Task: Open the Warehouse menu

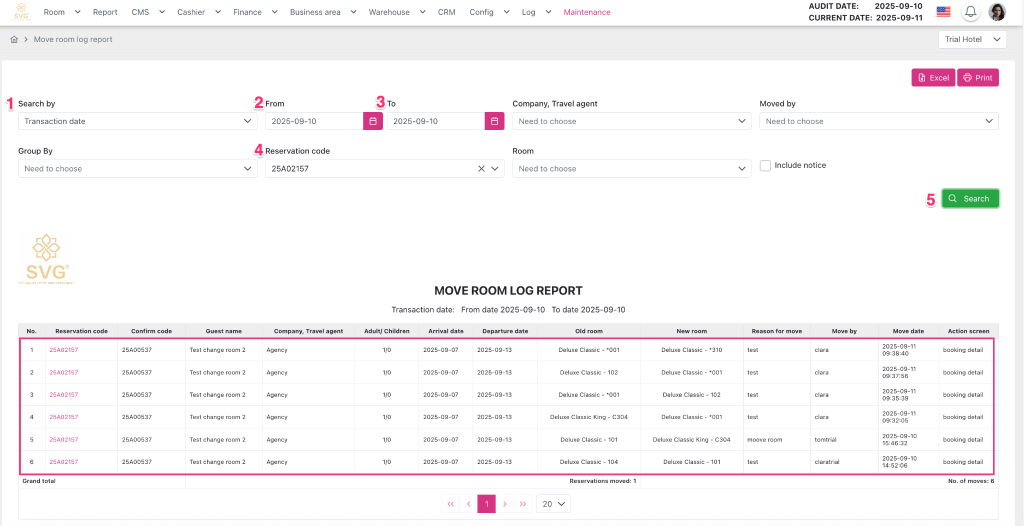Action: pos(394,13)
